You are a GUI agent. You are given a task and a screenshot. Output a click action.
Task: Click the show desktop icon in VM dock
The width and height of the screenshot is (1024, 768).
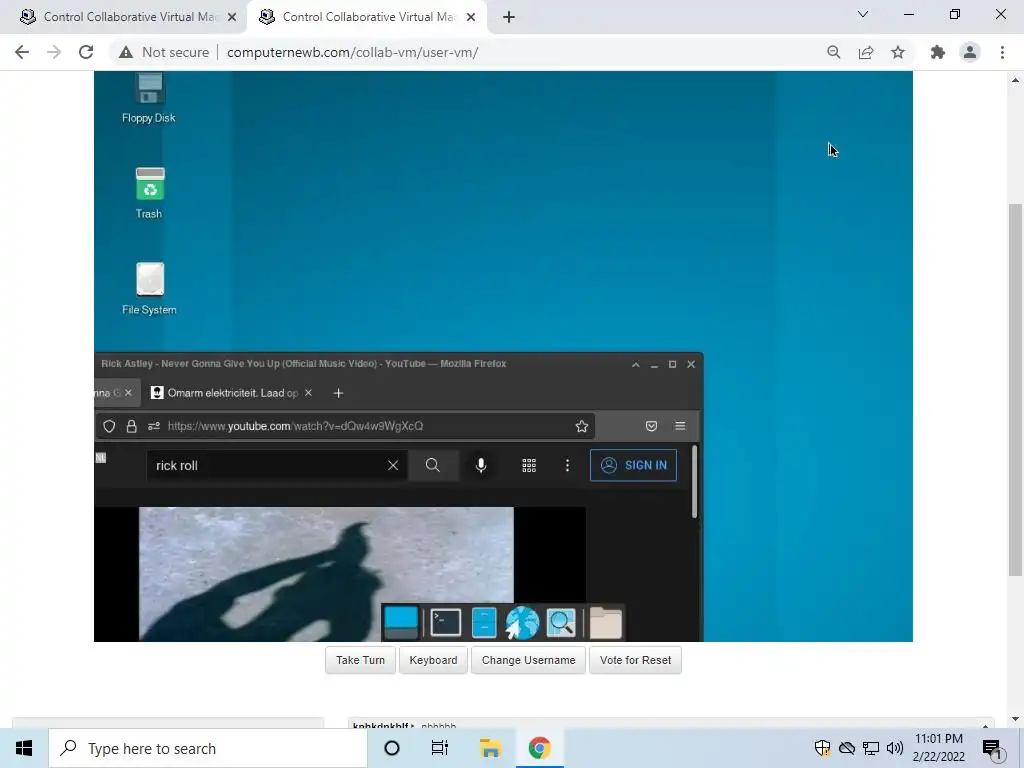pyautogui.click(x=401, y=622)
